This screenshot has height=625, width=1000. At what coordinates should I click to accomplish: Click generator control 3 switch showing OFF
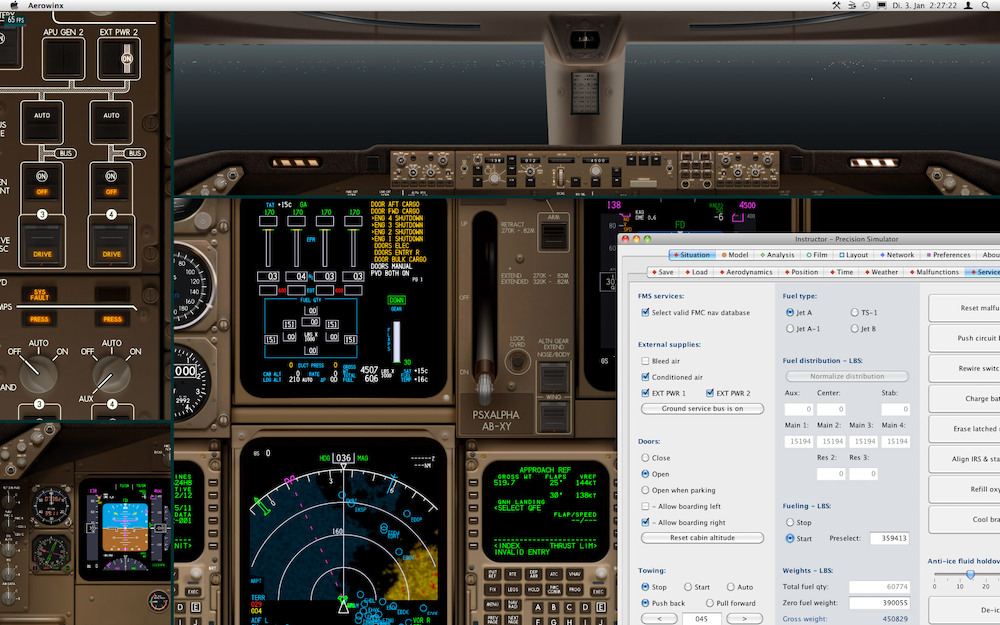[x=42, y=184]
